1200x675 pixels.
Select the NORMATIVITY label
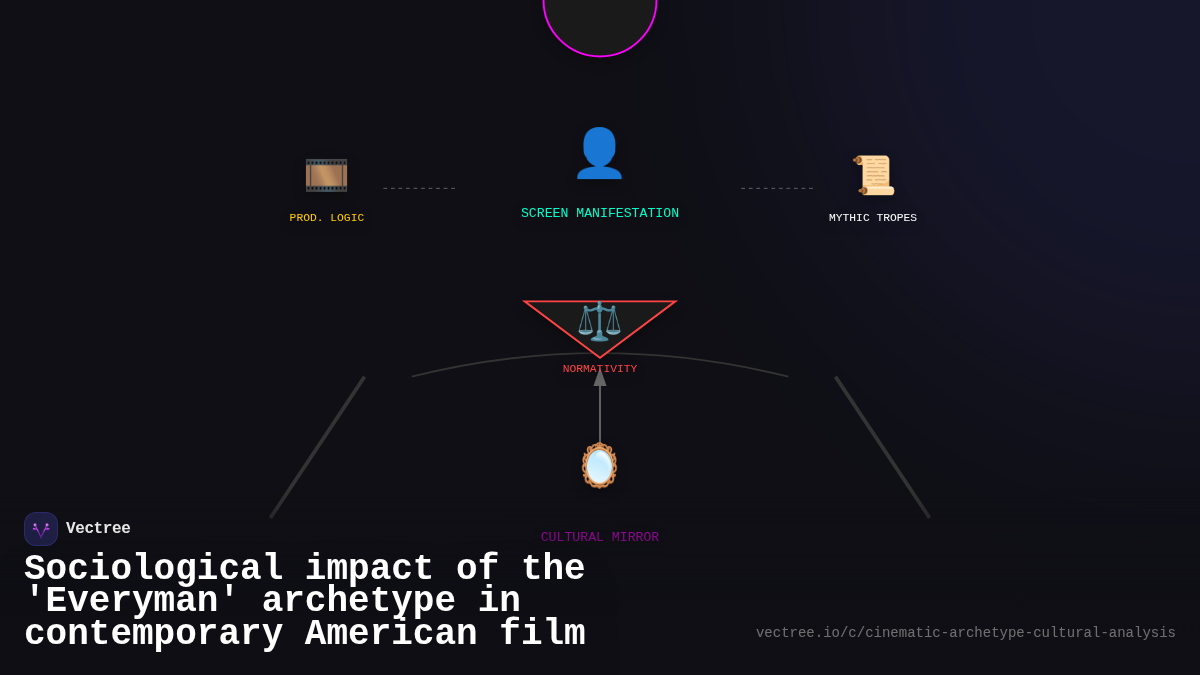pyautogui.click(x=599, y=368)
